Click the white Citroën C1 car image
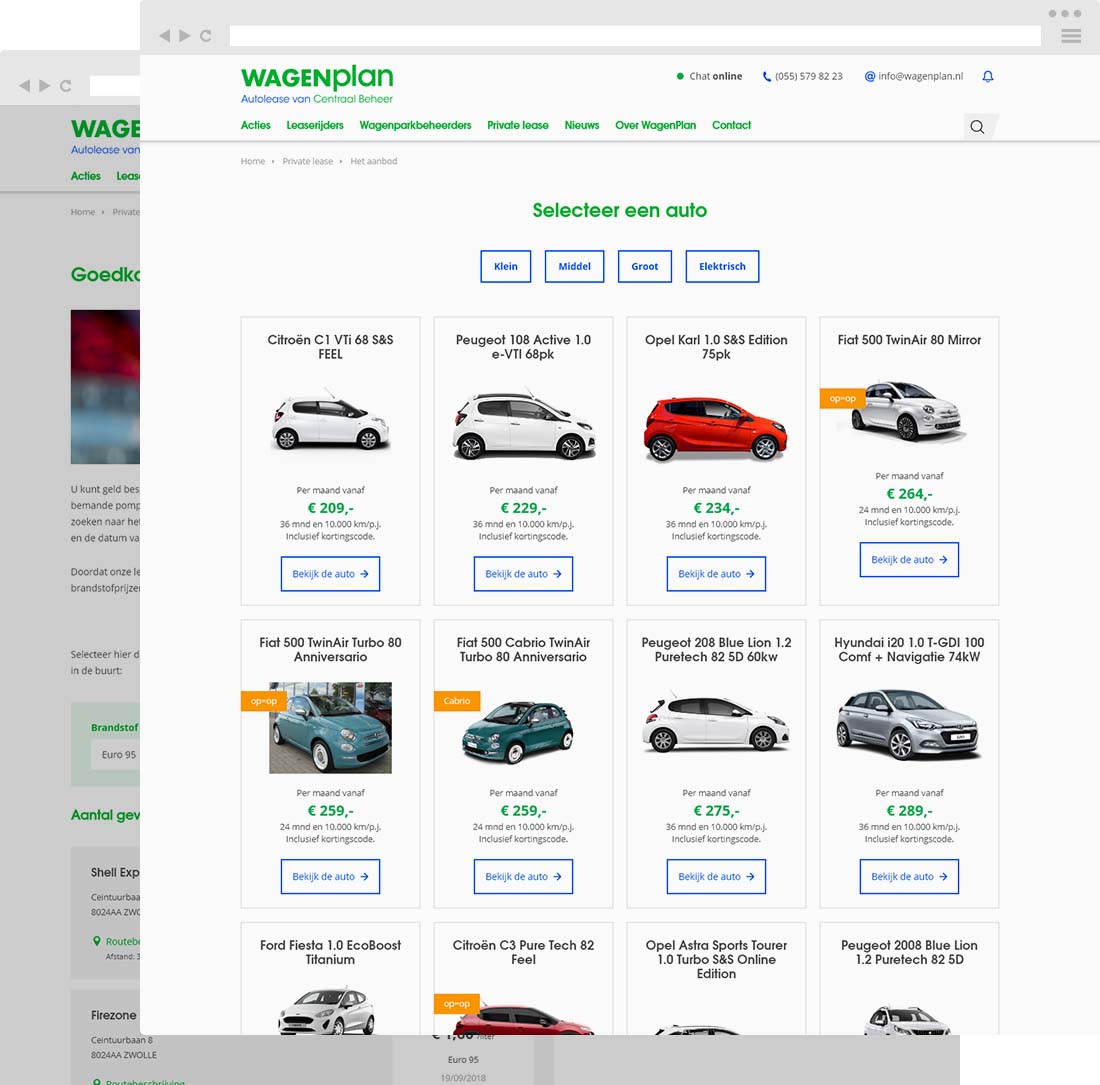The width and height of the screenshot is (1100, 1085). pos(330,419)
